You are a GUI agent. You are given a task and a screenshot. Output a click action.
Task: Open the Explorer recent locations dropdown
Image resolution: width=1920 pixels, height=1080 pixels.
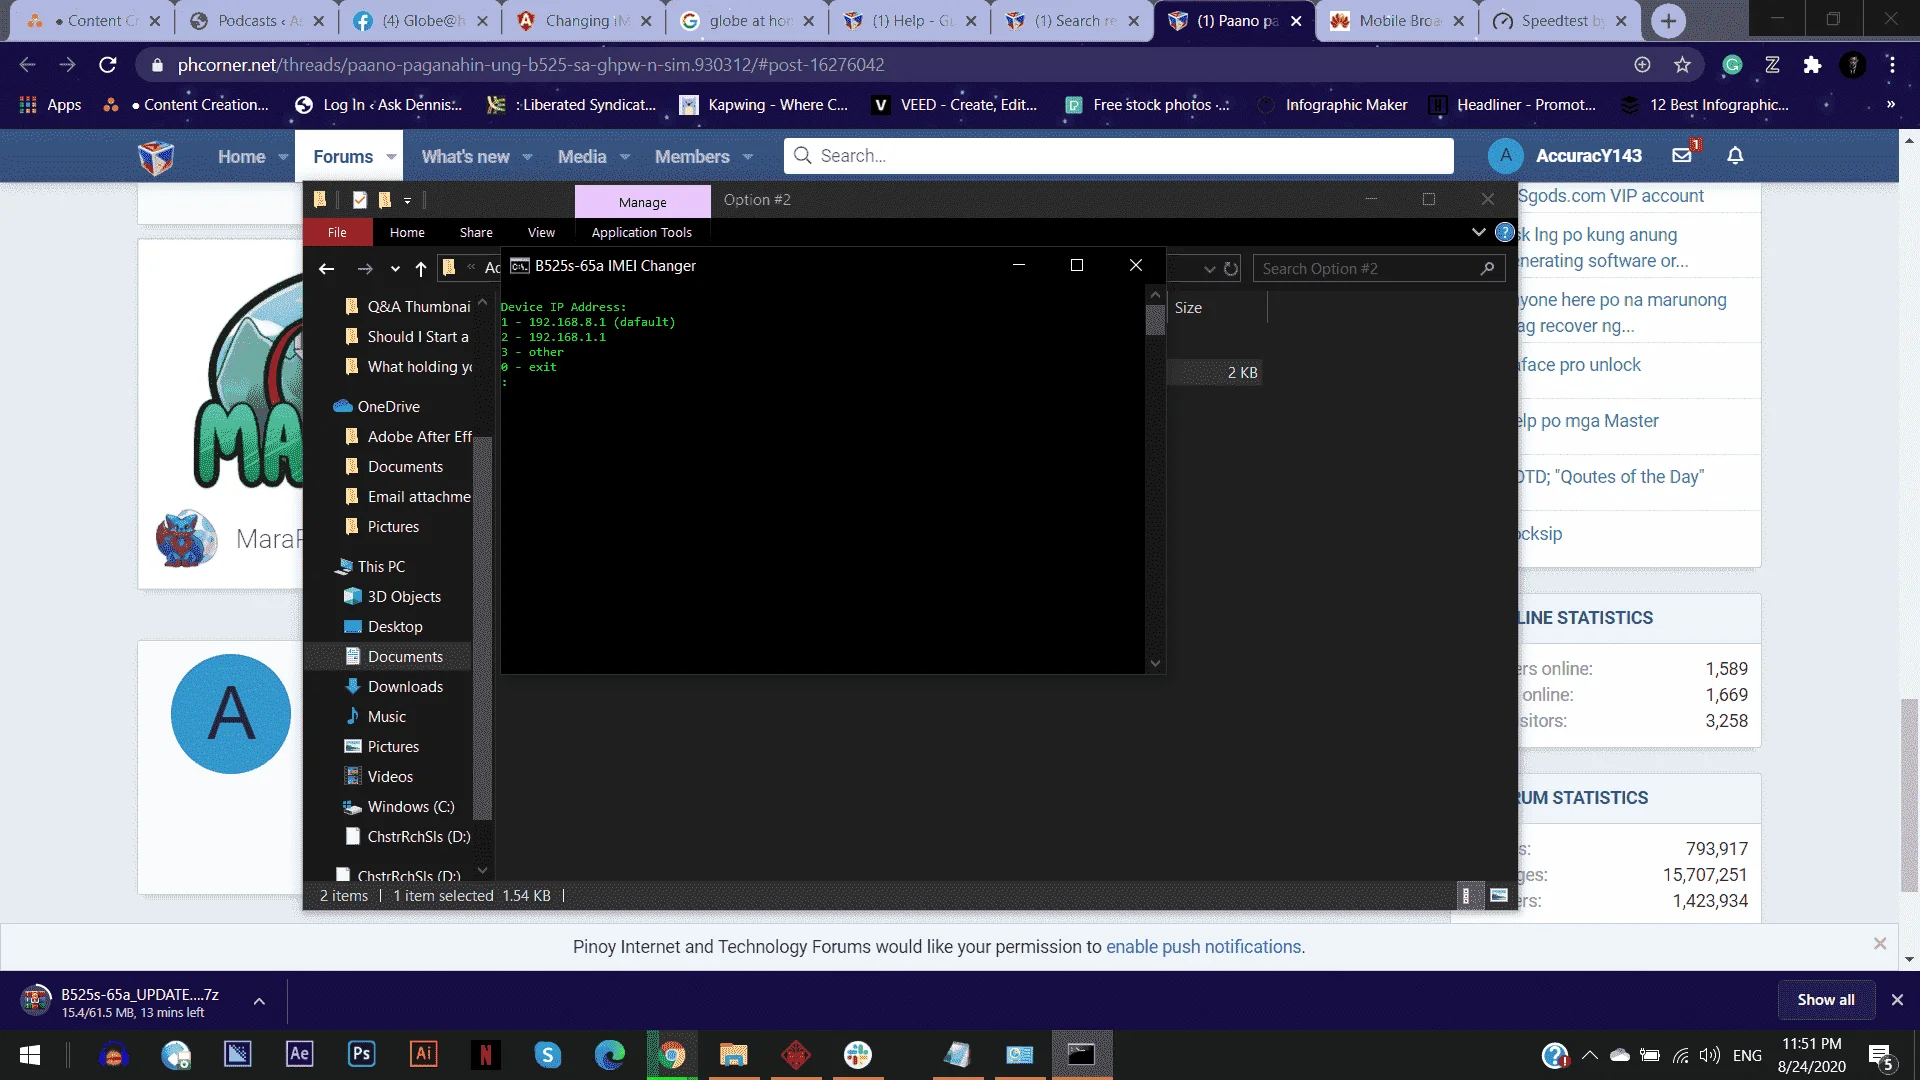point(395,269)
